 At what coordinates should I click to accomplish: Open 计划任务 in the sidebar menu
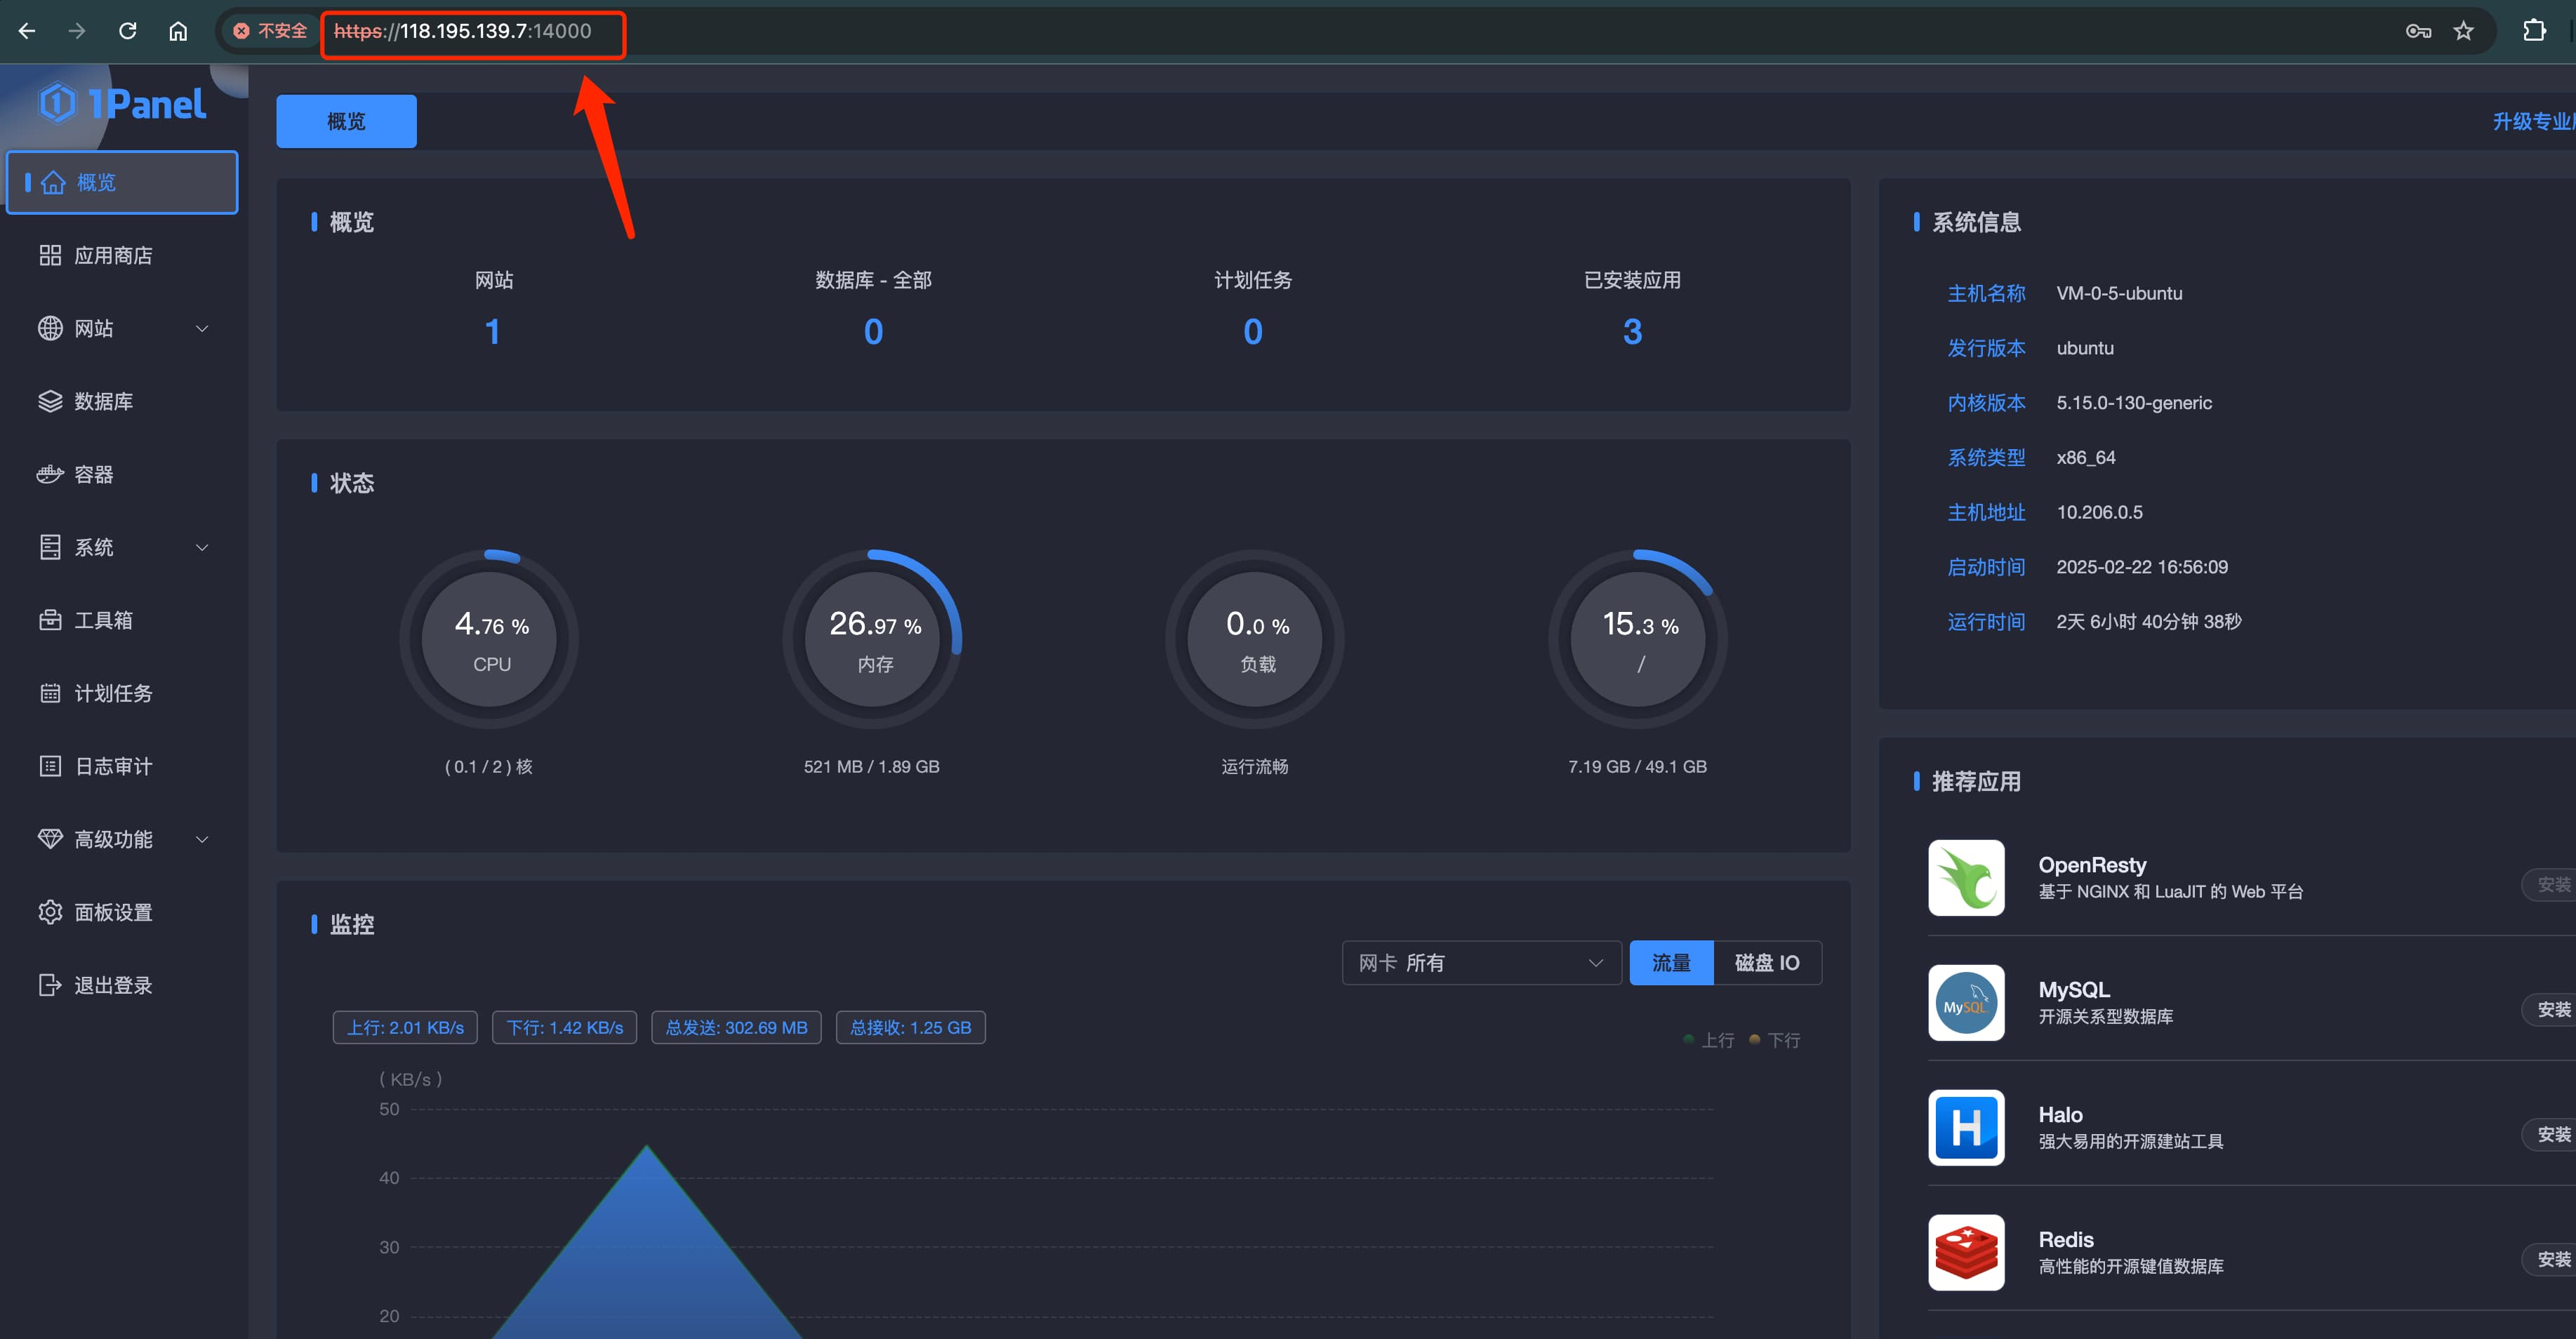(x=113, y=693)
